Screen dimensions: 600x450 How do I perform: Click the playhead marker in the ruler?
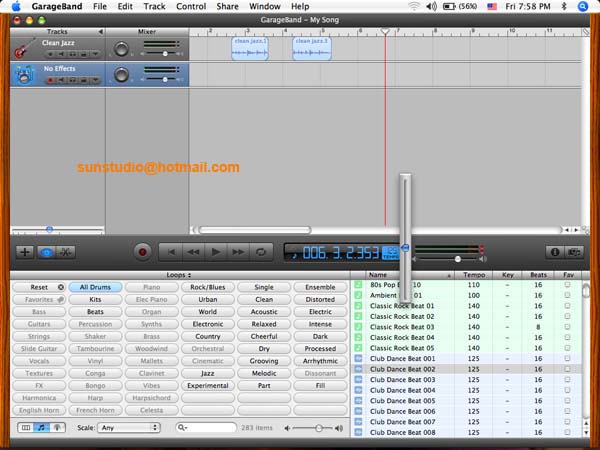tap(385, 32)
